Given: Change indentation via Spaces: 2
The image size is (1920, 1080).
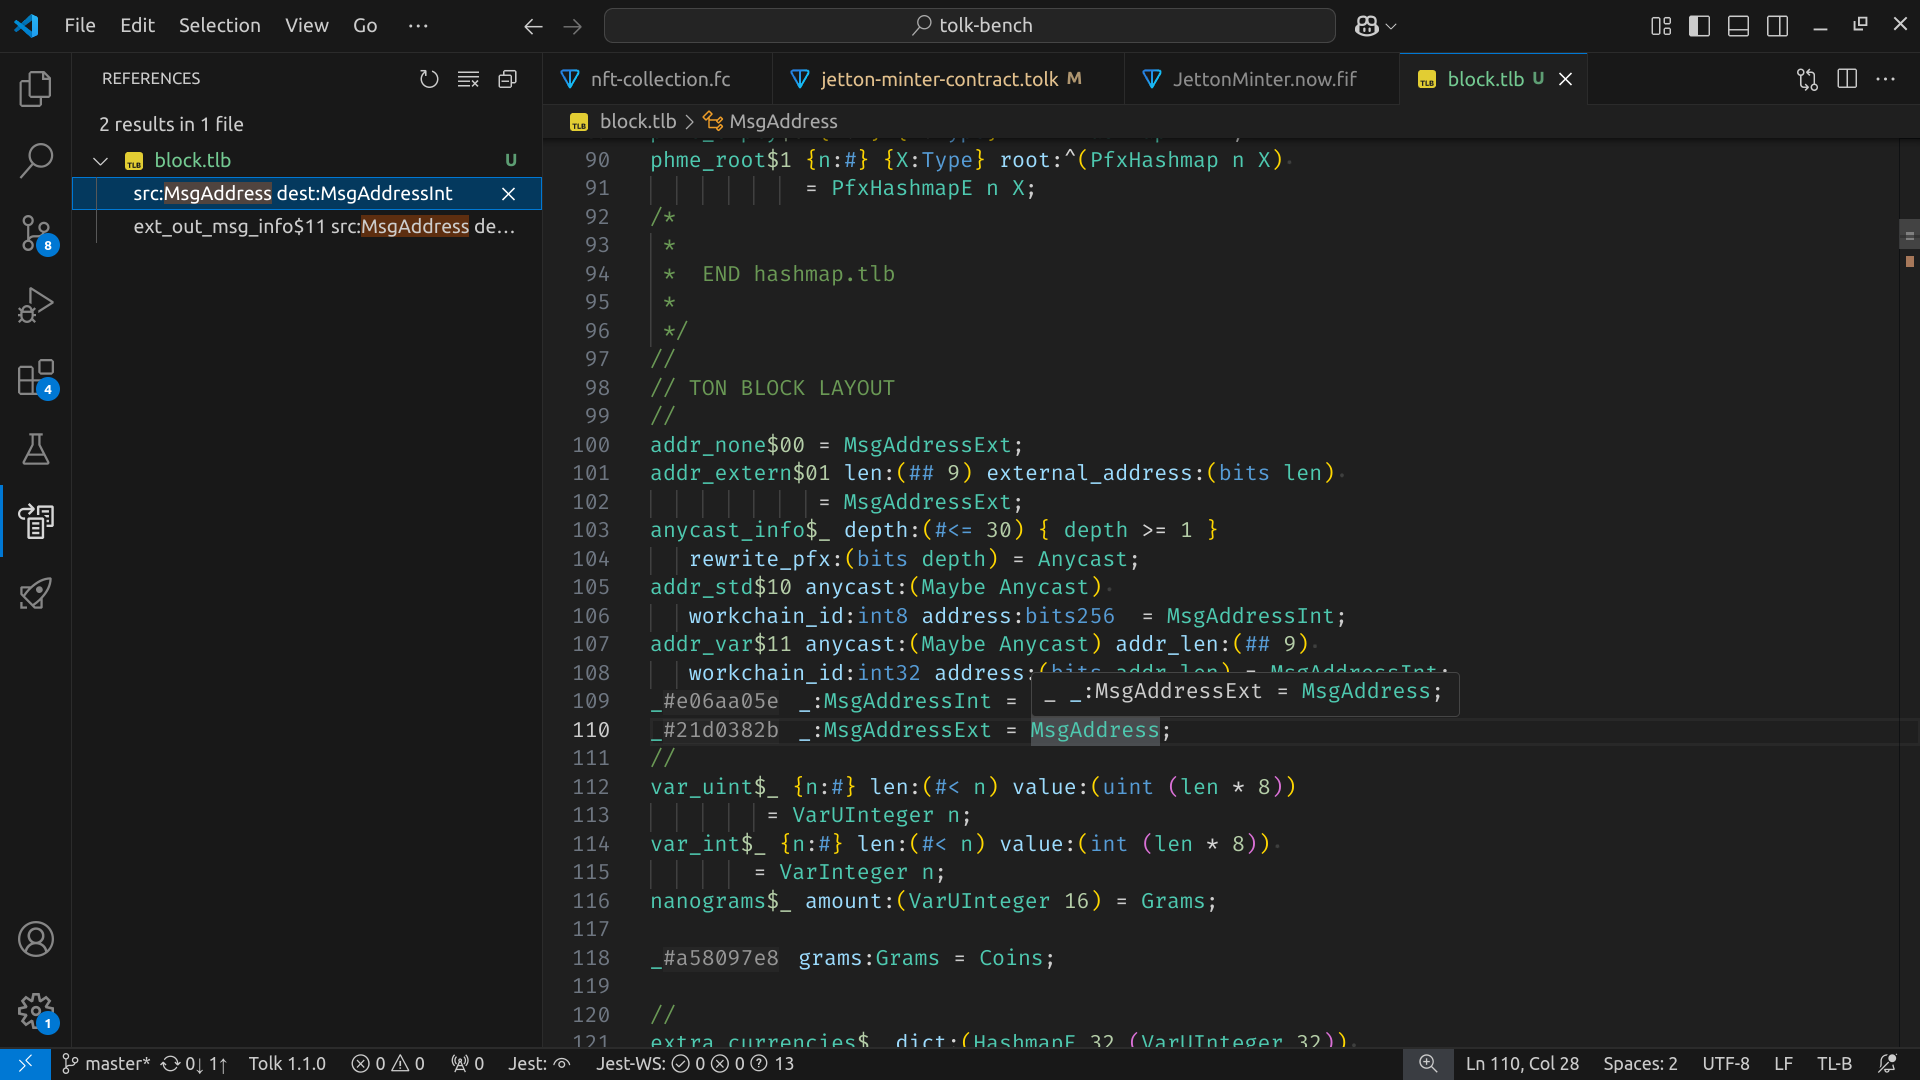Looking at the screenshot, I should (1640, 1064).
